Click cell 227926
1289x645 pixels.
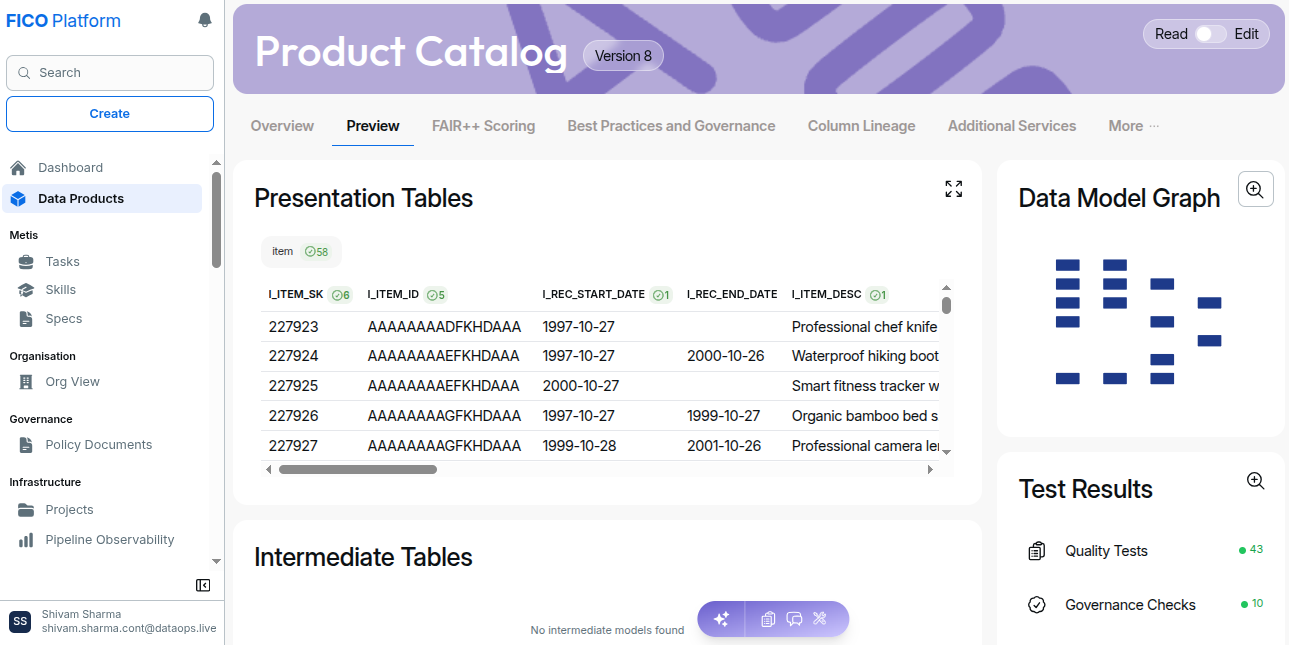(294, 416)
